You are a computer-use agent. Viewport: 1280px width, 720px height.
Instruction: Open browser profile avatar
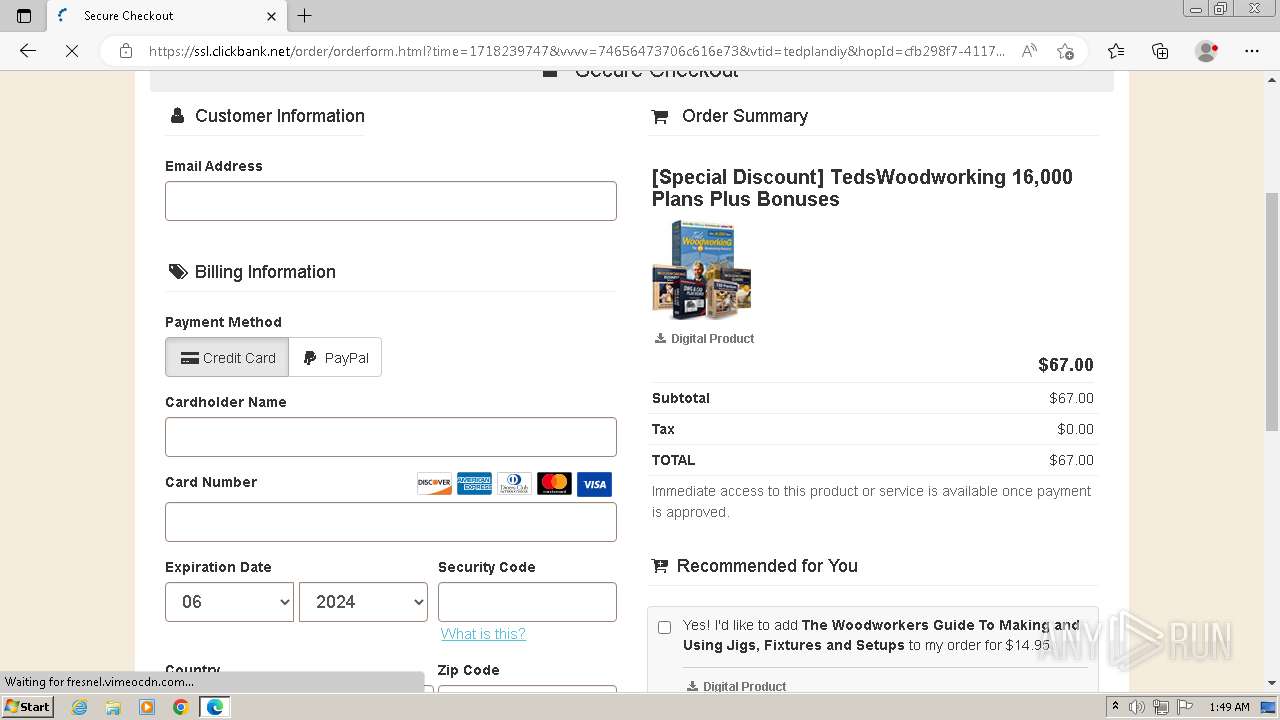click(x=1207, y=51)
